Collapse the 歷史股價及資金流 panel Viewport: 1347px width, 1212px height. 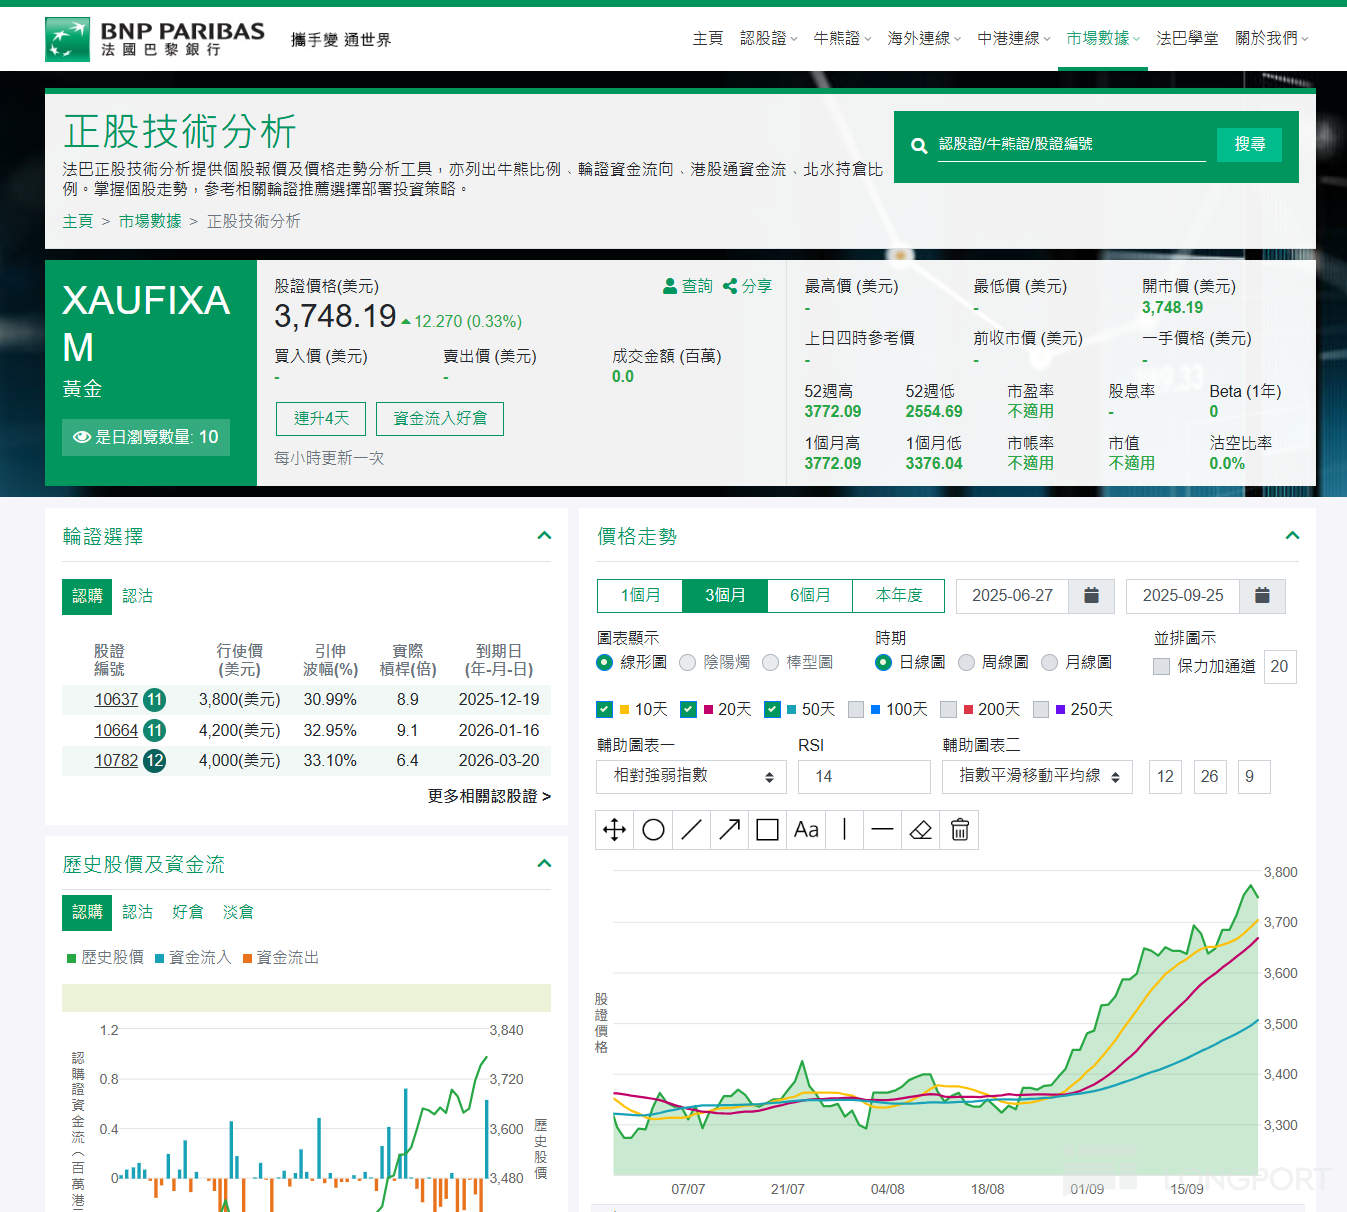coord(544,864)
